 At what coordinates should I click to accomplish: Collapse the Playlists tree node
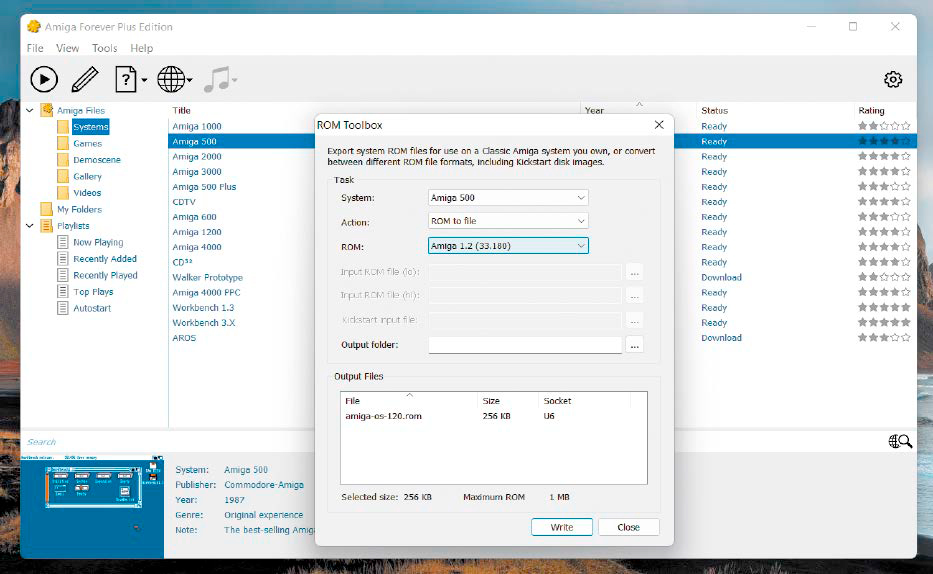pos(30,226)
